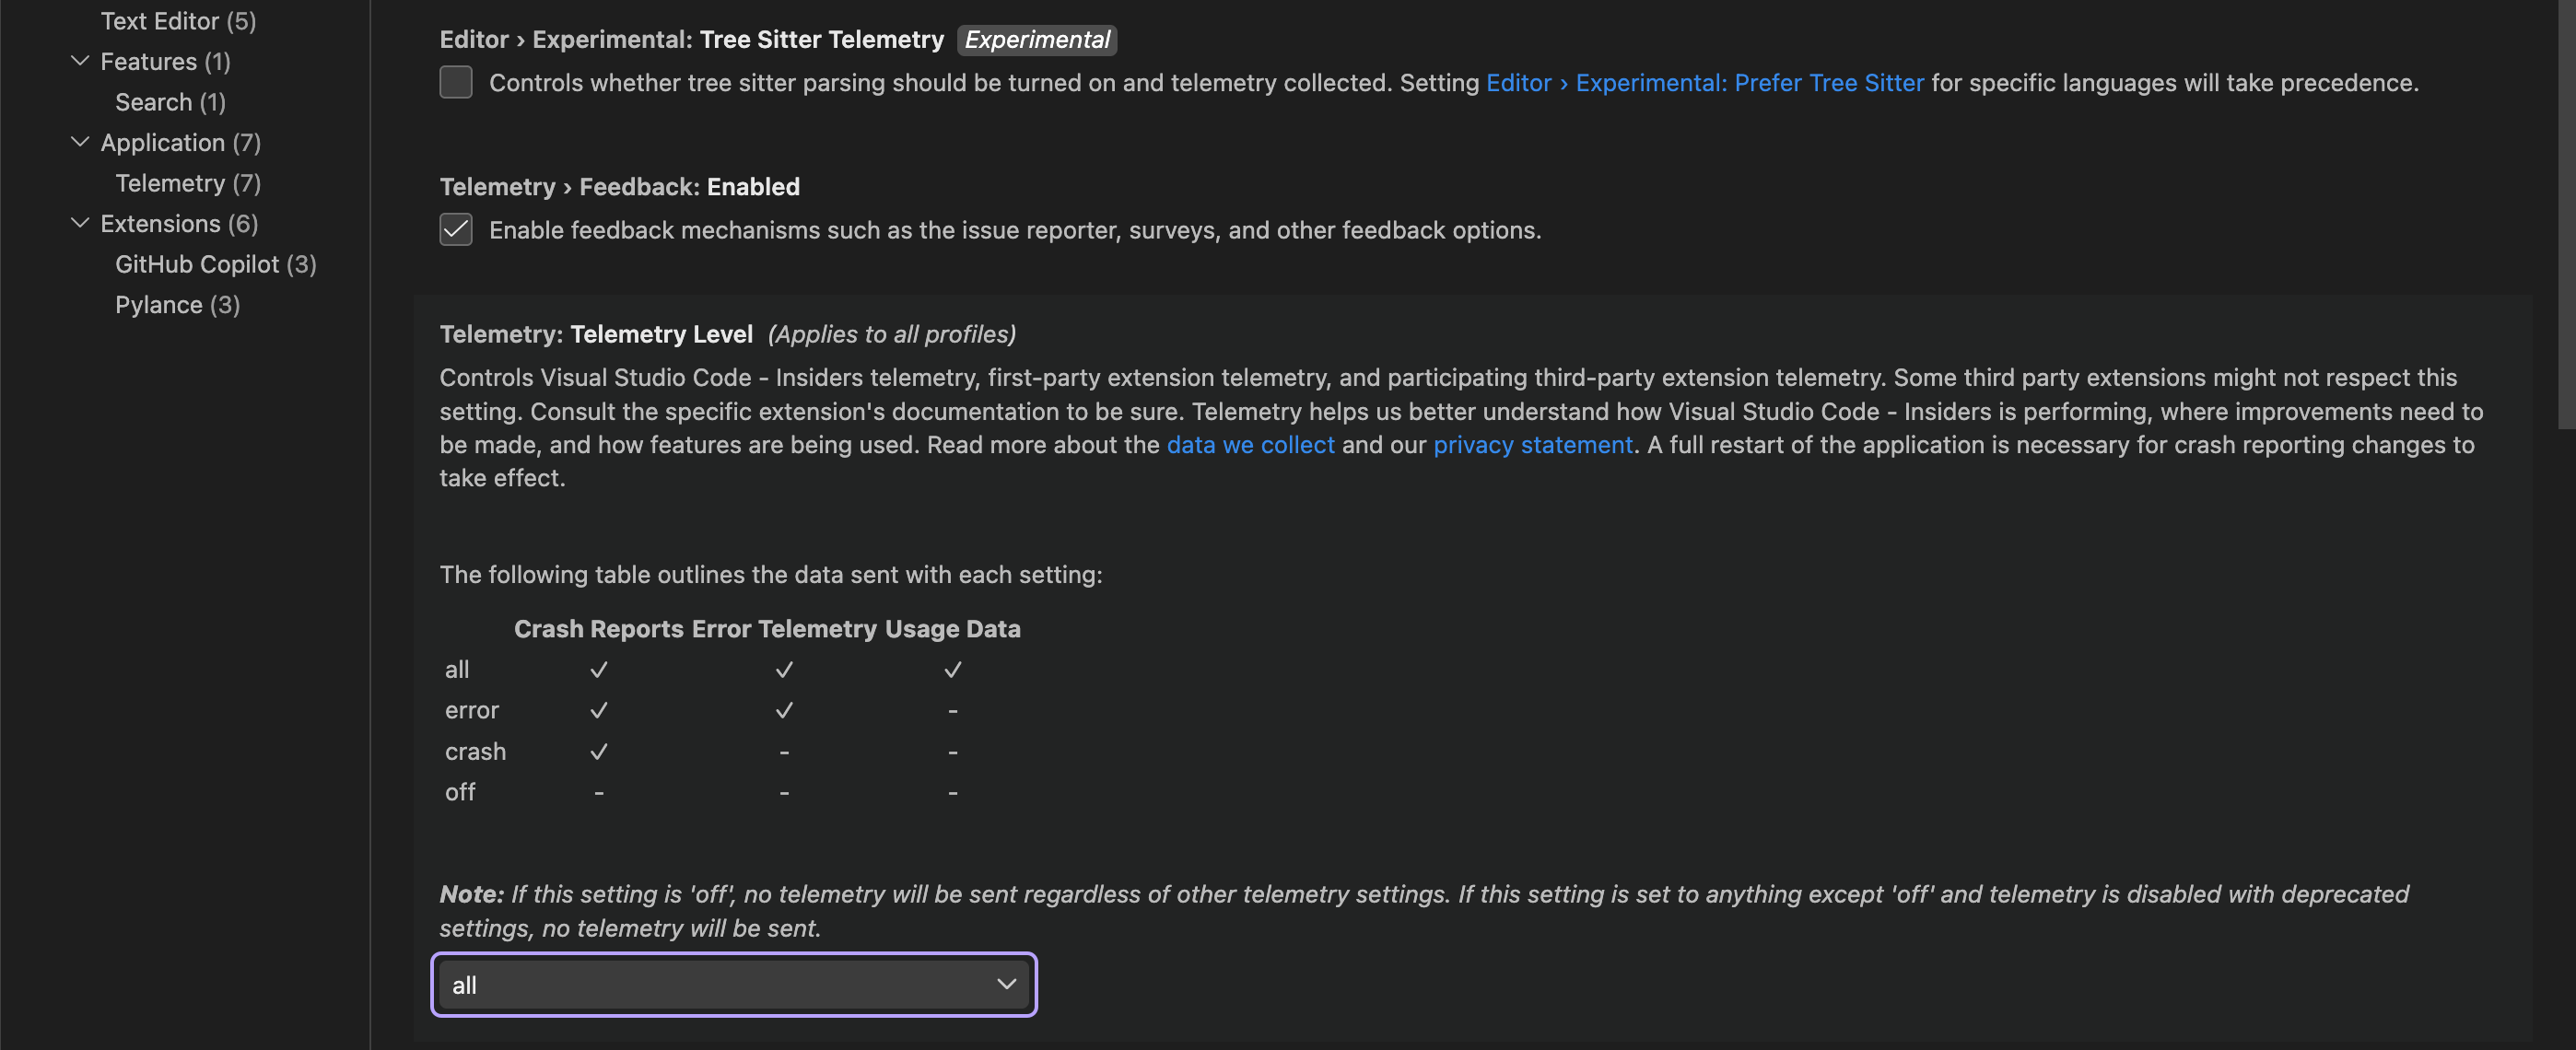2576x1050 pixels.
Task: Select Extensions (6) category
Action: [x=179, y=223]
